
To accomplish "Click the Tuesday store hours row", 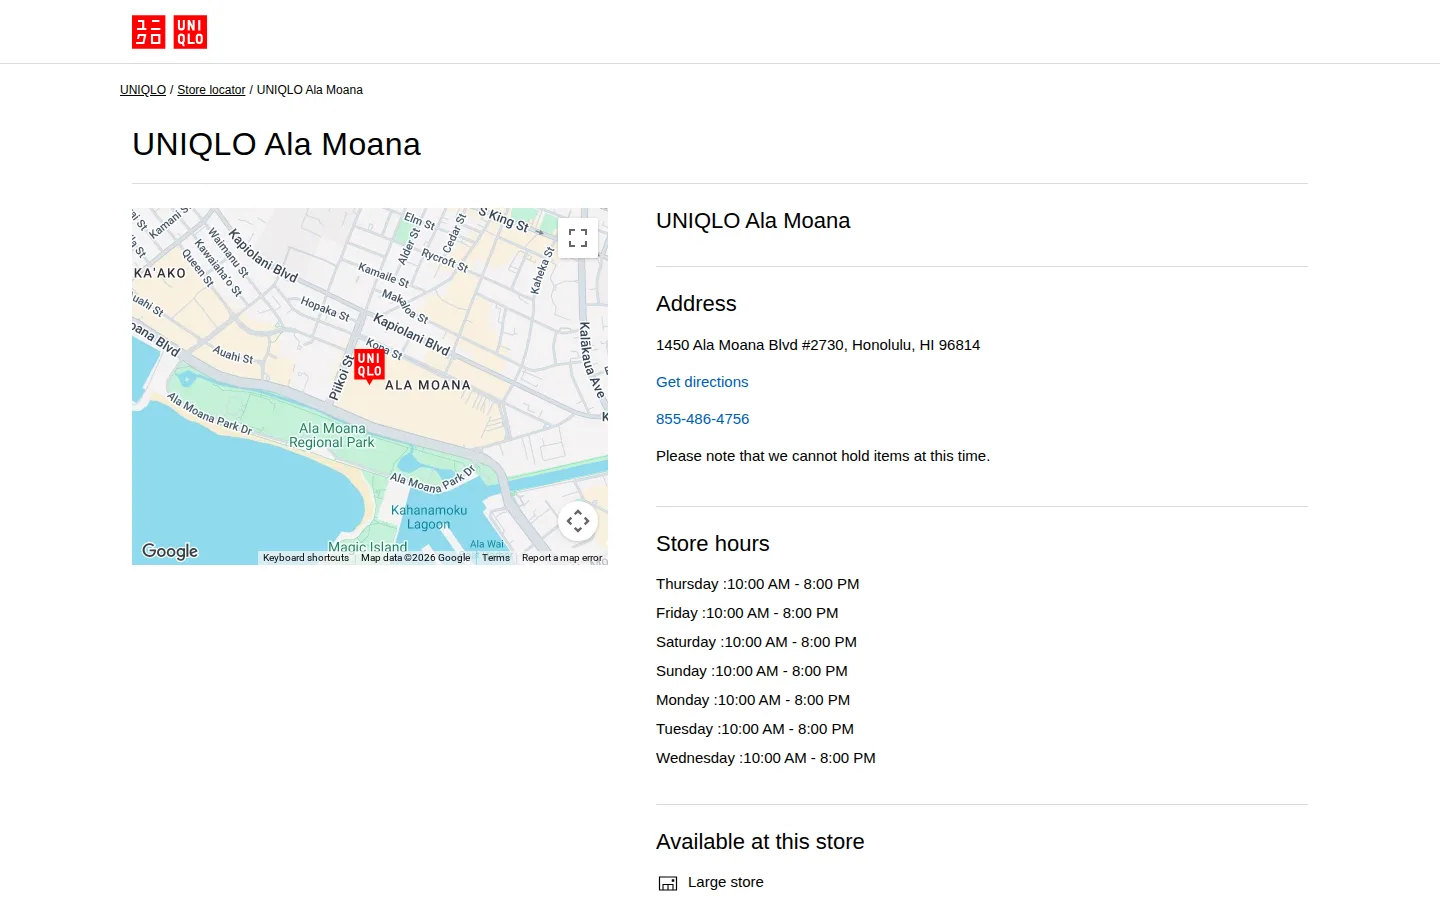I will (x=755, y=729).
